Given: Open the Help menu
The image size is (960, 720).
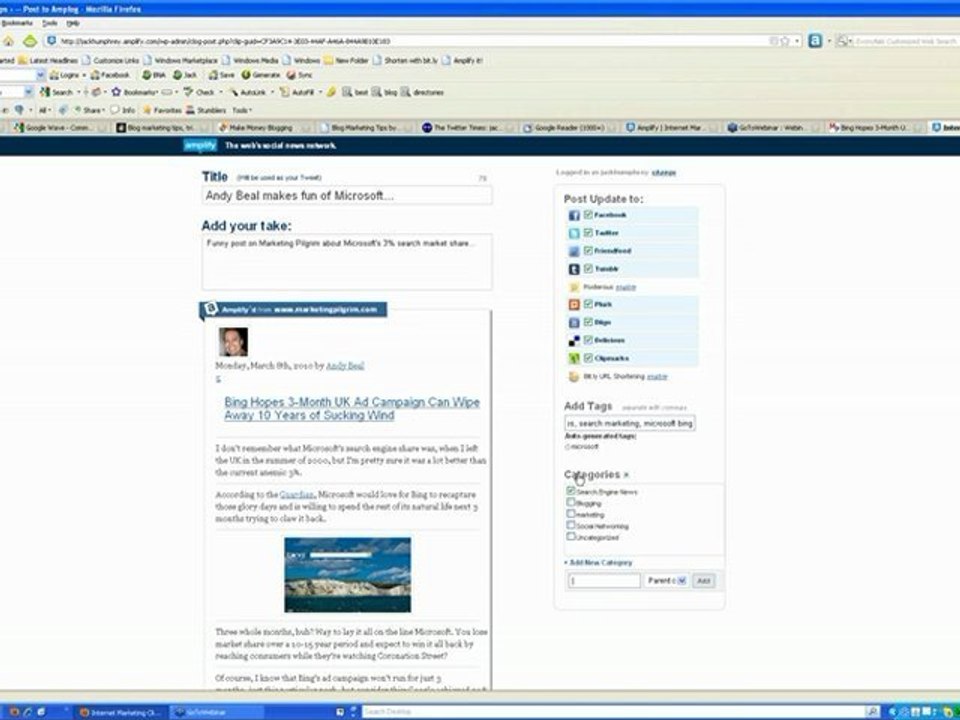Looking at the screenshot, I should (73, 23).
